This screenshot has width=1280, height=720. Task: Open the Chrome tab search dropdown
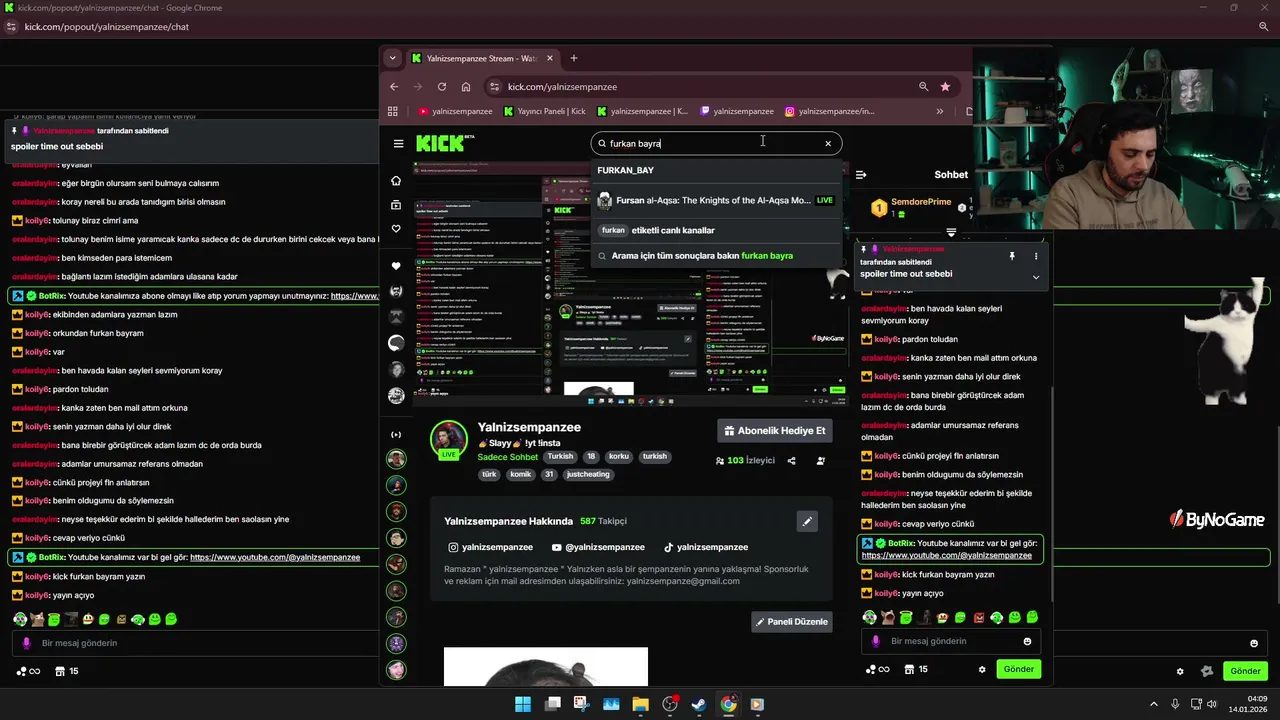tap(392, 58)
